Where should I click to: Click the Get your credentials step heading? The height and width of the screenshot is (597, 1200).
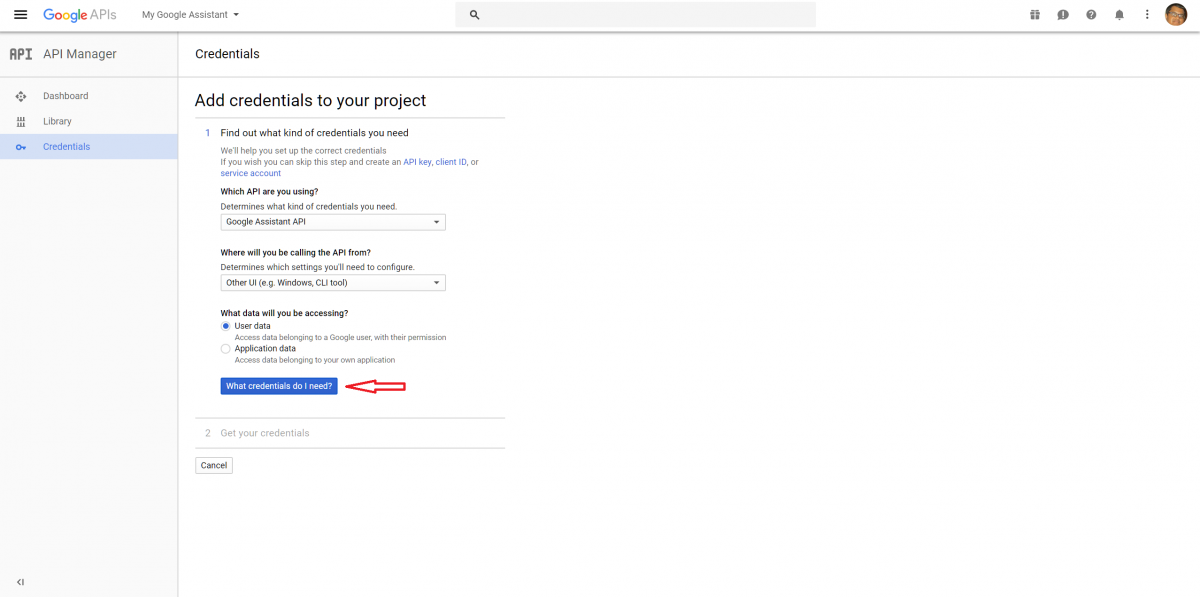pos(265,433)
